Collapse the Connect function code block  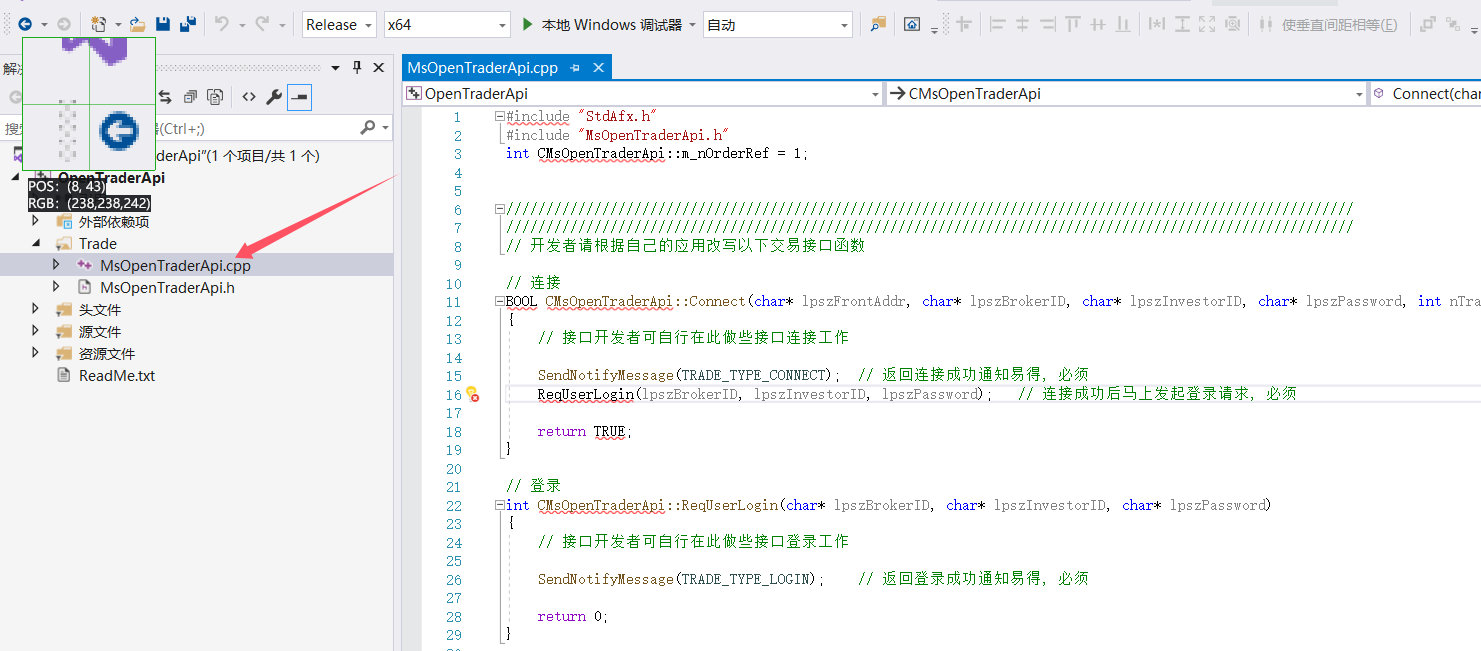(x=499, y=301)
